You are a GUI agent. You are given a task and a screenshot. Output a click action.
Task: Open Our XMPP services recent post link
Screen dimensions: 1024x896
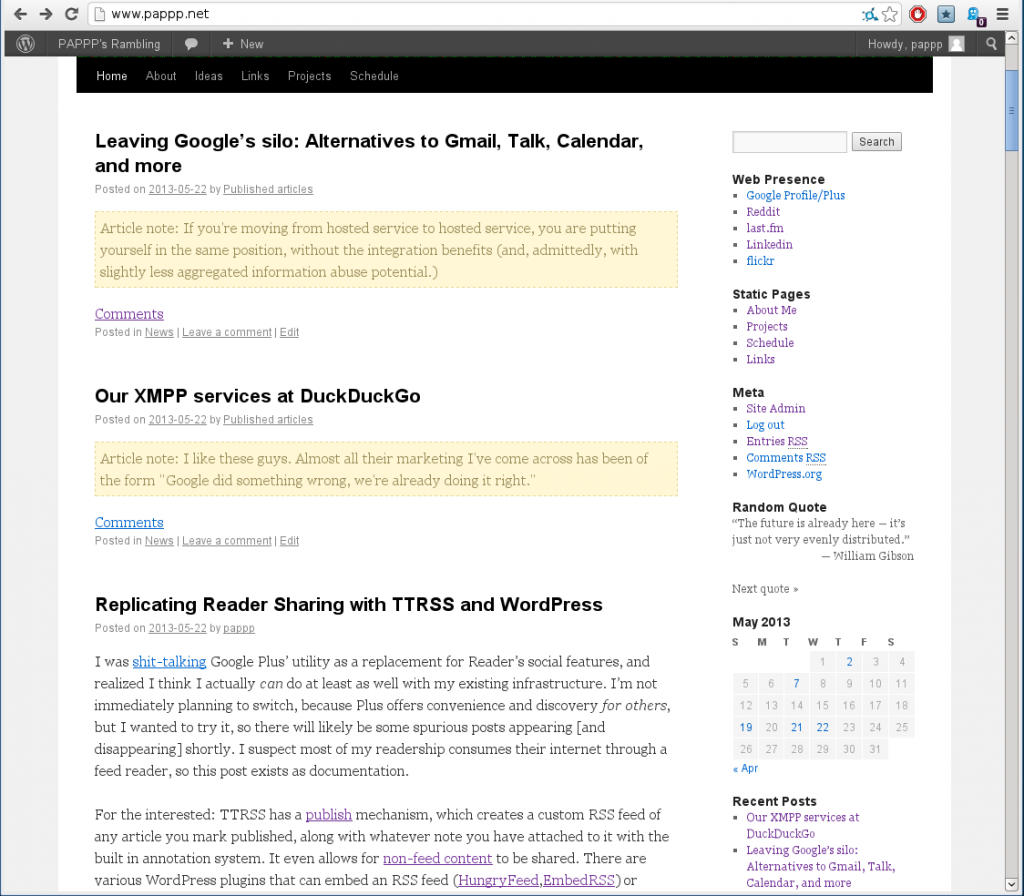tap(803, 825)
